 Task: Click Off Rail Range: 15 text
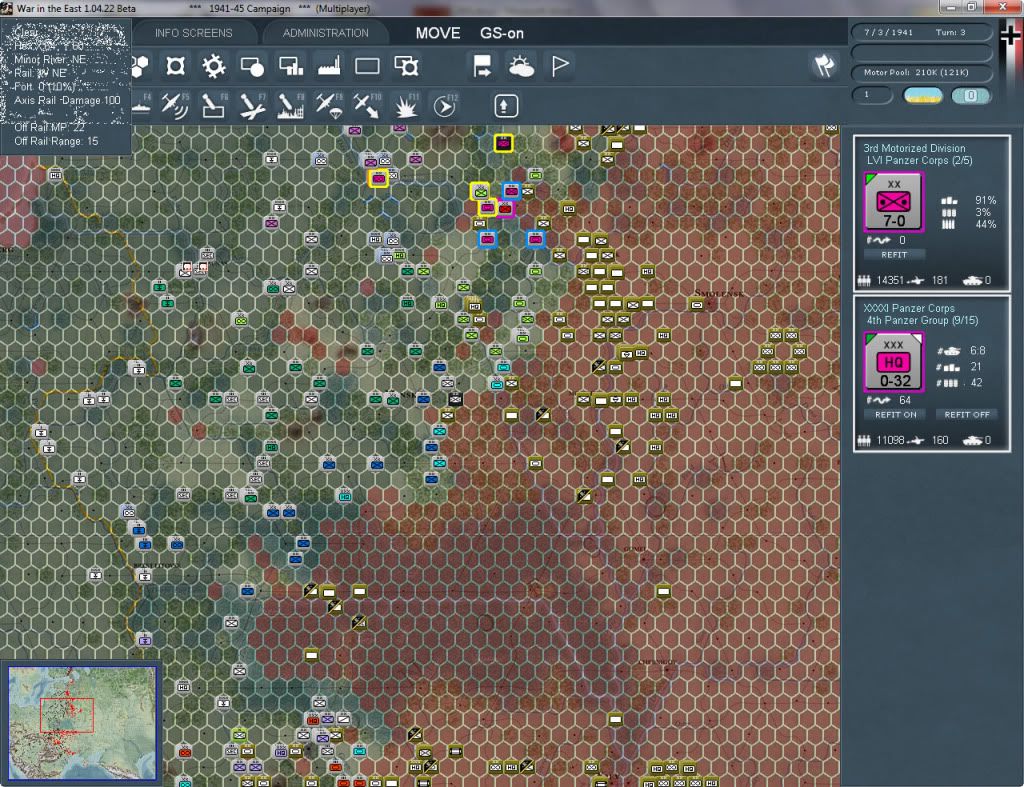point(56,141)
